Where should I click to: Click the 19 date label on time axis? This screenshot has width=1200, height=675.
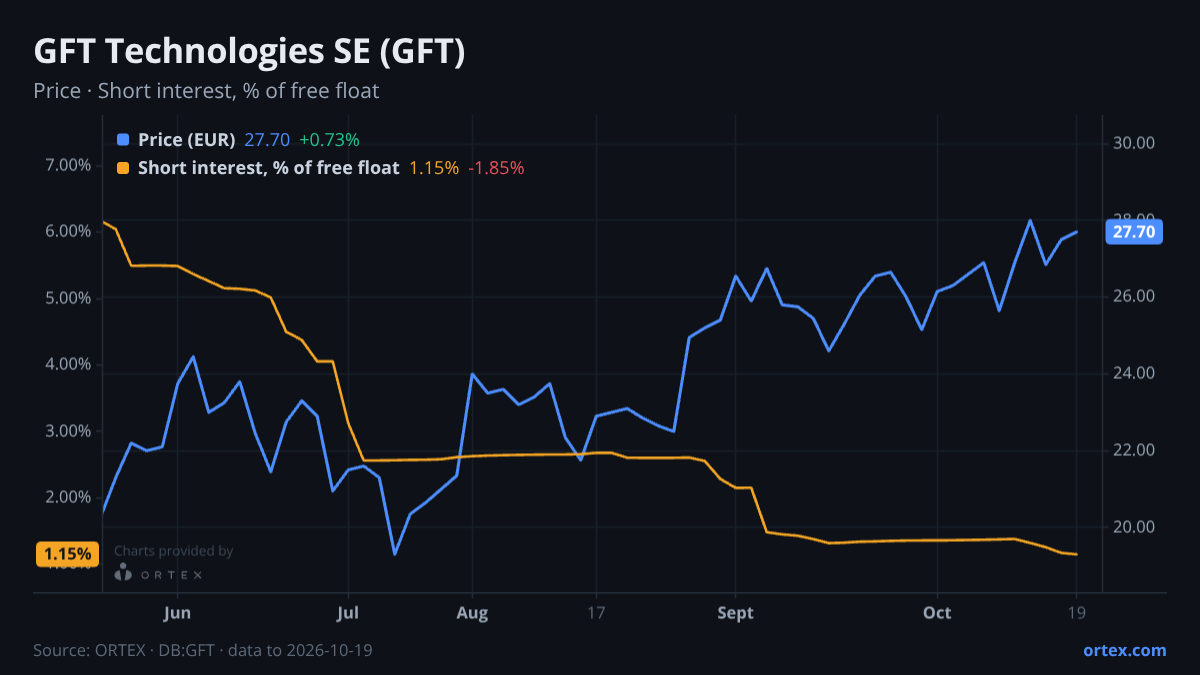pyautogui.click(x=1076, y=613)
